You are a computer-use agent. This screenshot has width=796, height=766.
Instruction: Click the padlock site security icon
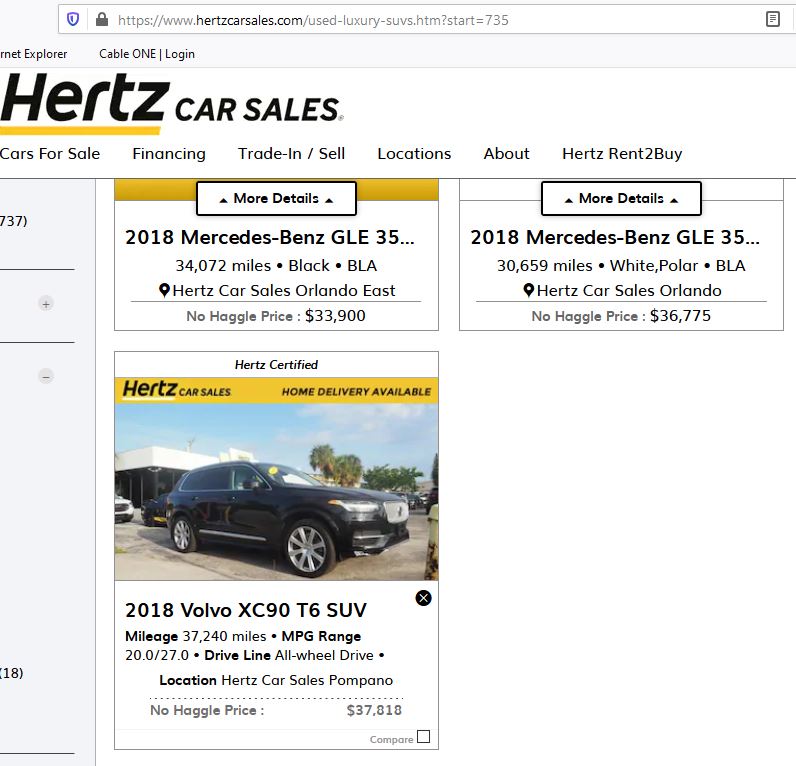[x=102, y=20]
